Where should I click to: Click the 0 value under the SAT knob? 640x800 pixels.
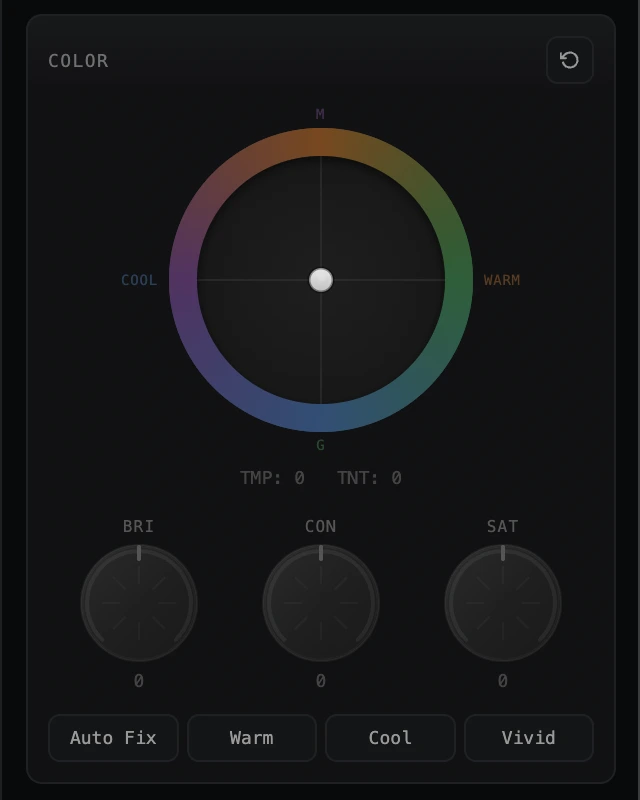pos(503,681)
